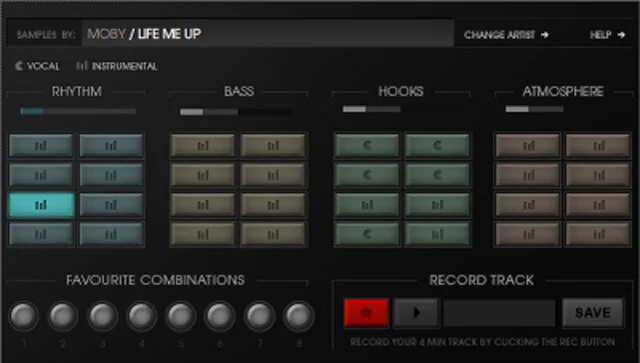The width and height of the screenshot is (640, 363).
Task: Trigger Rhythm pad in third row, right column
Action: (x=111, y=205)
